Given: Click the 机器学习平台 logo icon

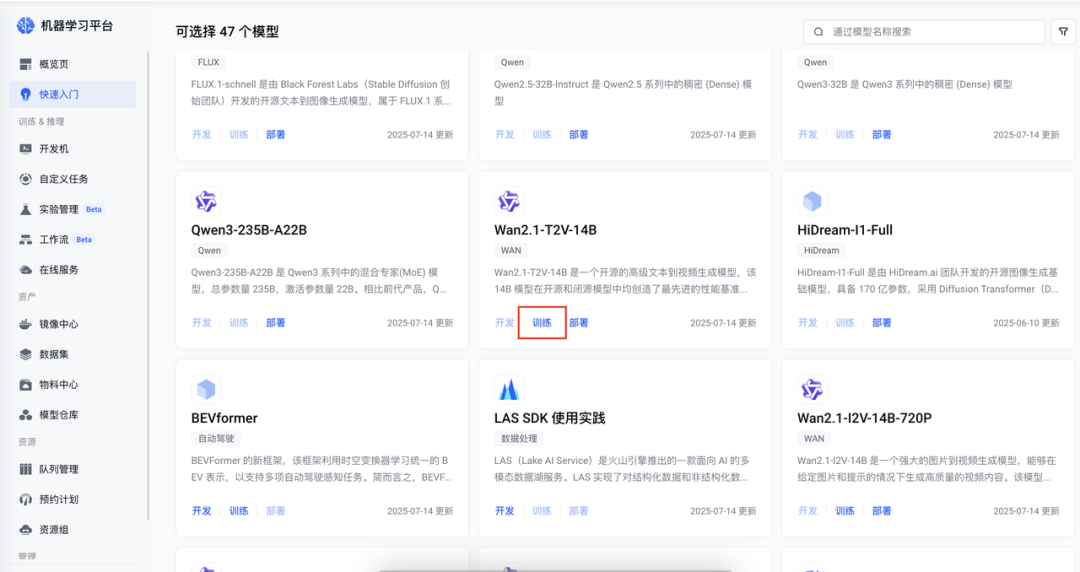Looking at the screenshot, I should [x=25, y=26].
